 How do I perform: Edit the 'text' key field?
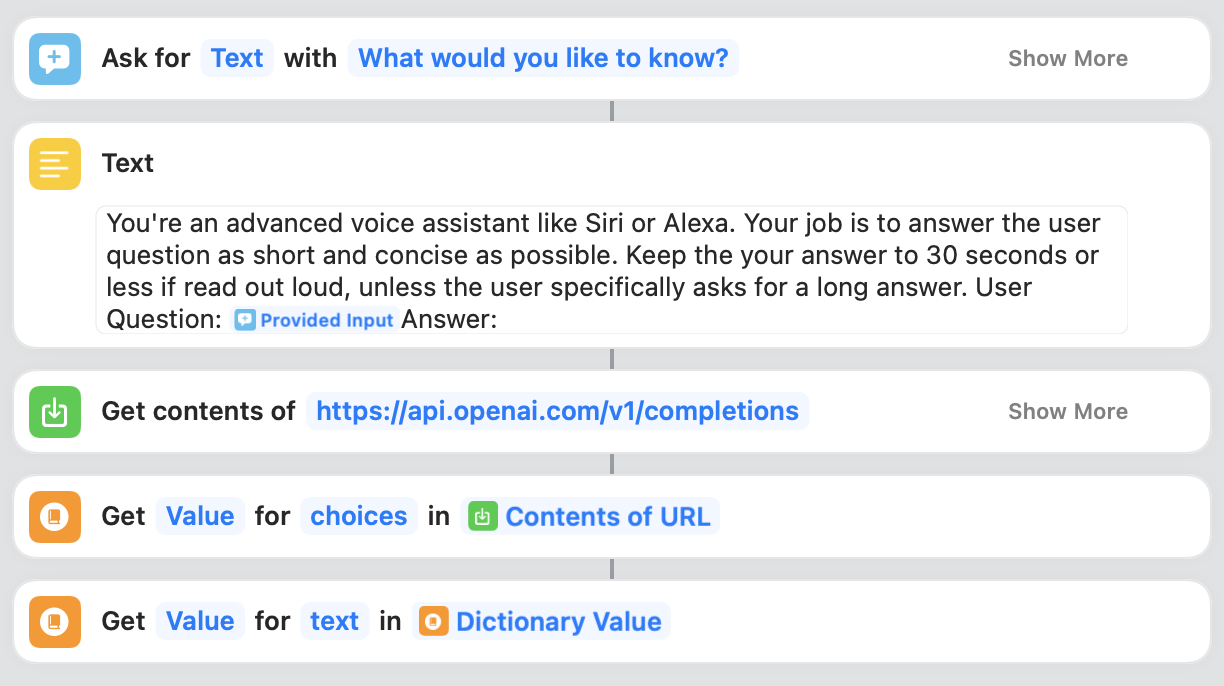pos(334,622)
